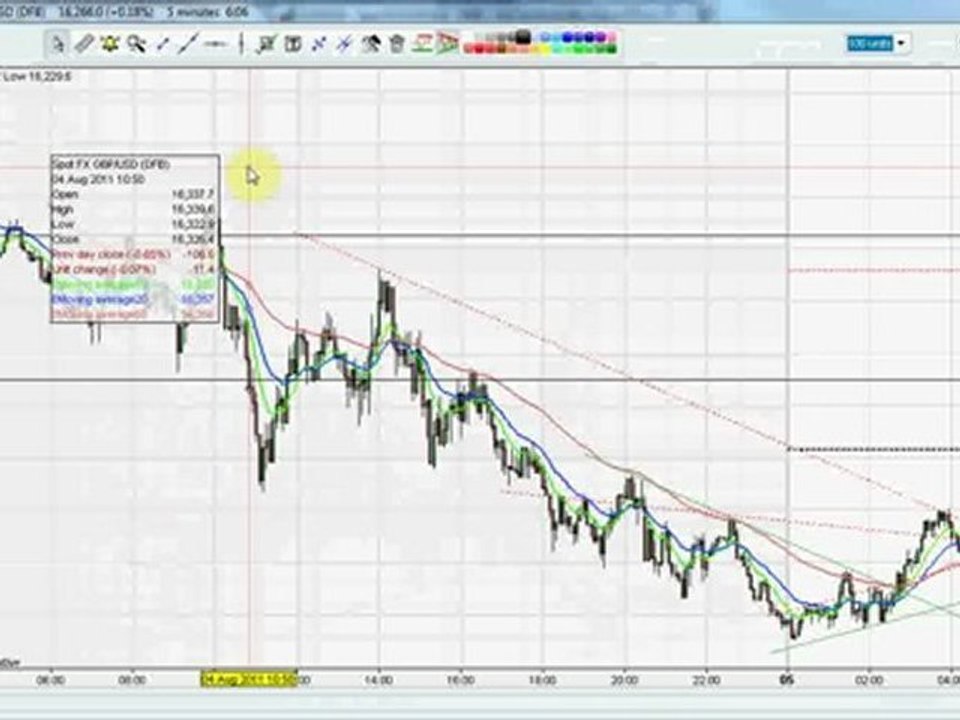Click the Close value row in tooltip

coord(133,239)
